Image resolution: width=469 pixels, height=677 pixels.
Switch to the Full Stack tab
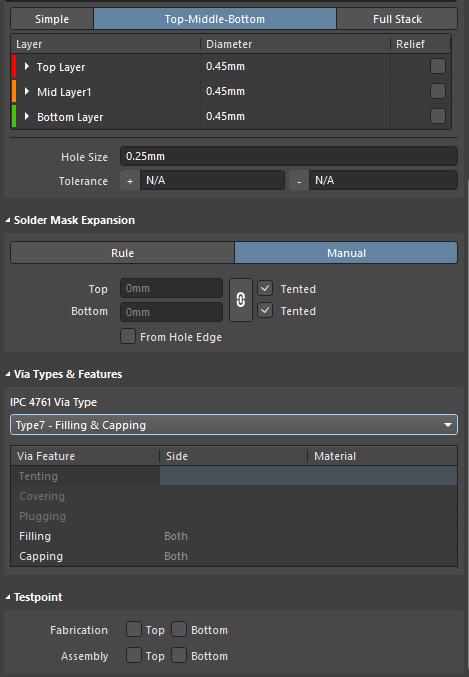tap(397, 19)
